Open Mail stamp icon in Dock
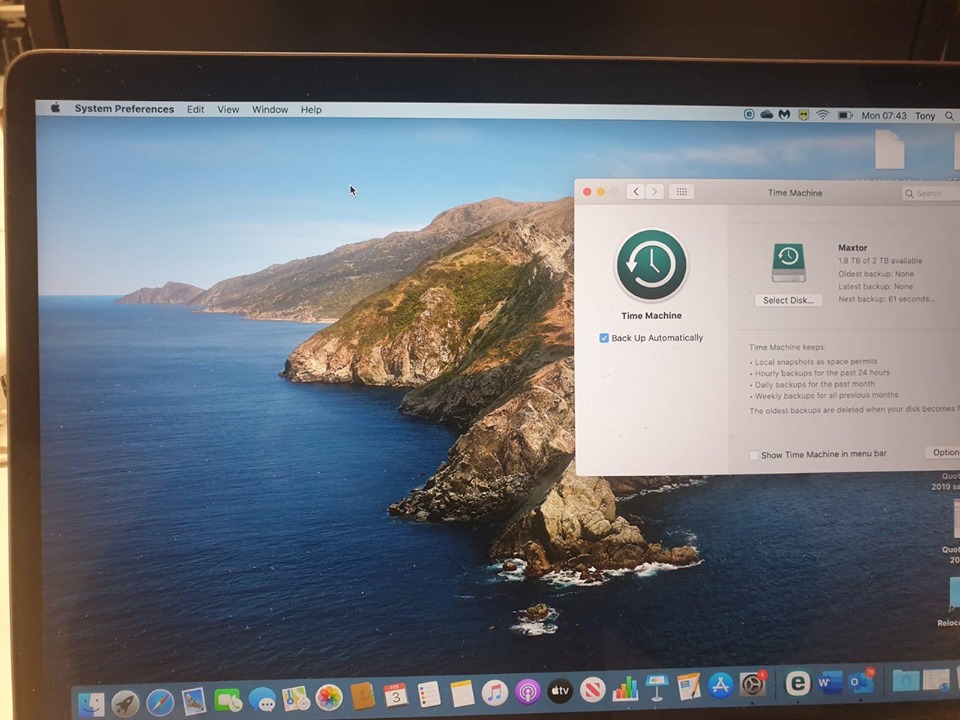The height and width of the screenshot is (720, 960). pos(193,702)
